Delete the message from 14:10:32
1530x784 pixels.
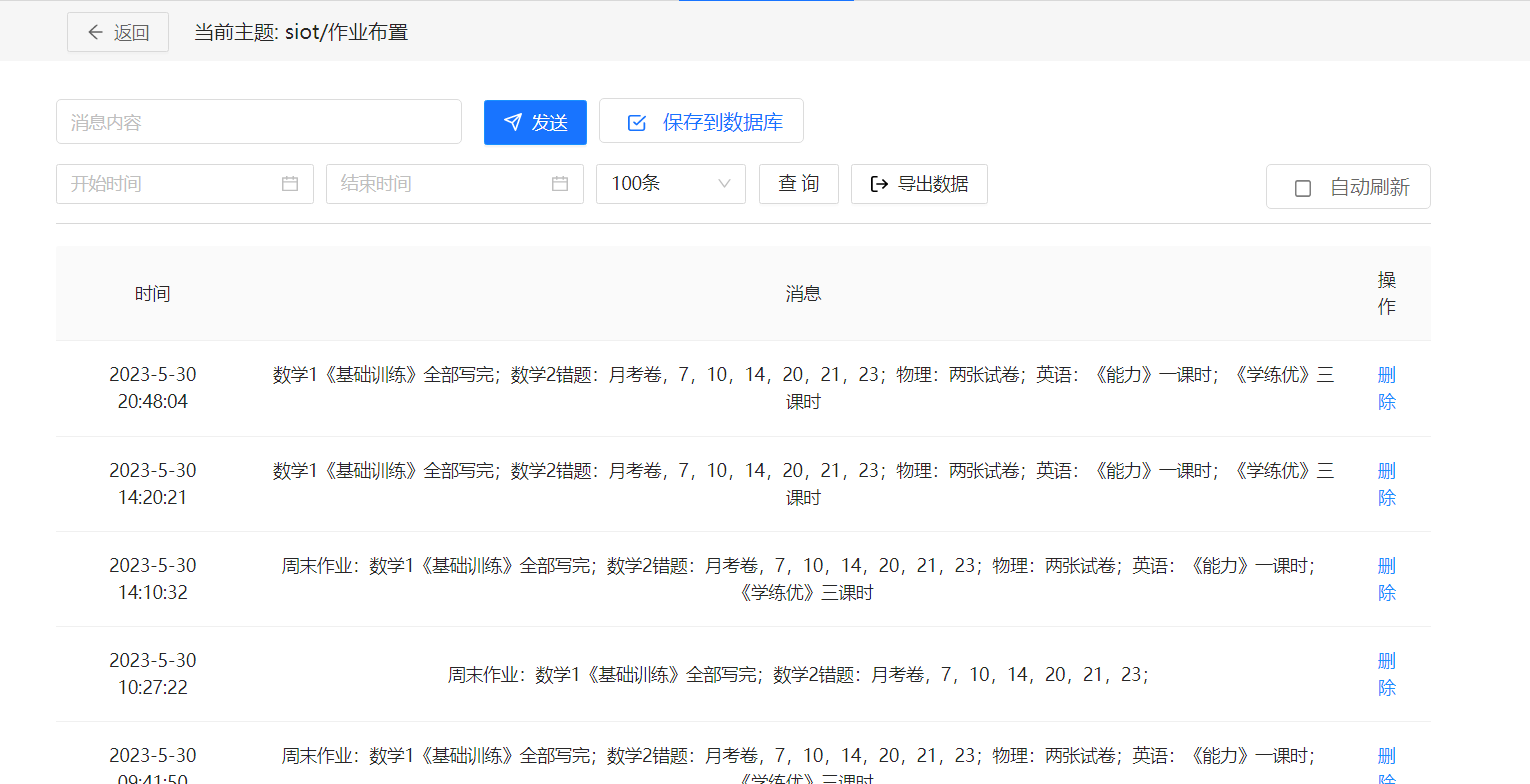[1387, 579]
